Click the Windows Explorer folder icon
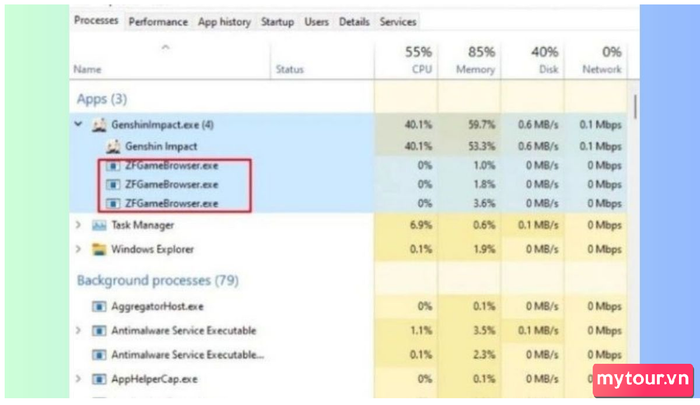 coord(99,249)
